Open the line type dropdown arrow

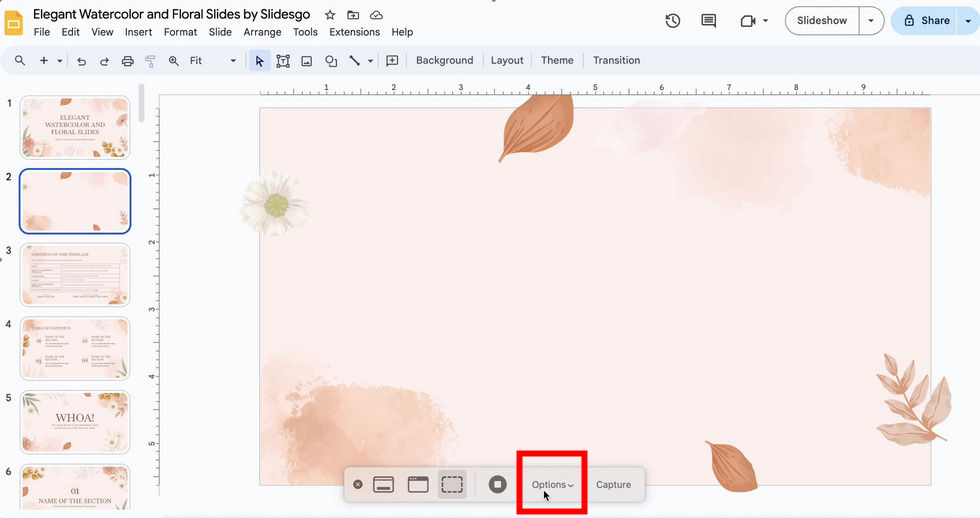point(370,61)
